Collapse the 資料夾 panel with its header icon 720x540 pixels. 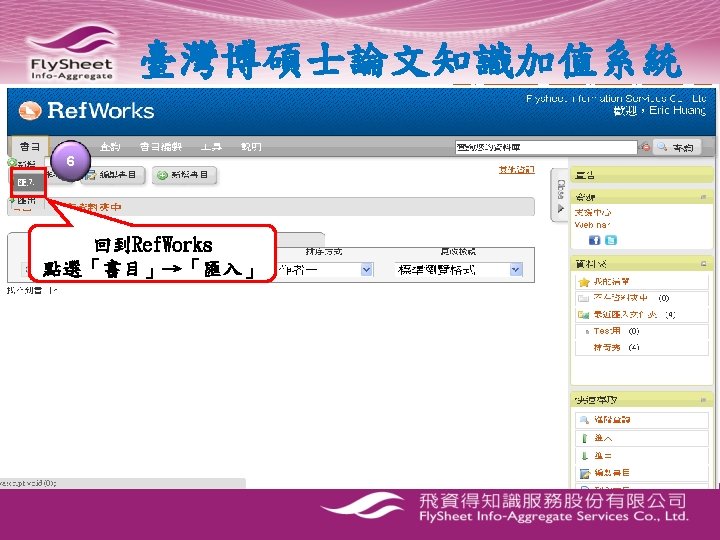(703, 264)
